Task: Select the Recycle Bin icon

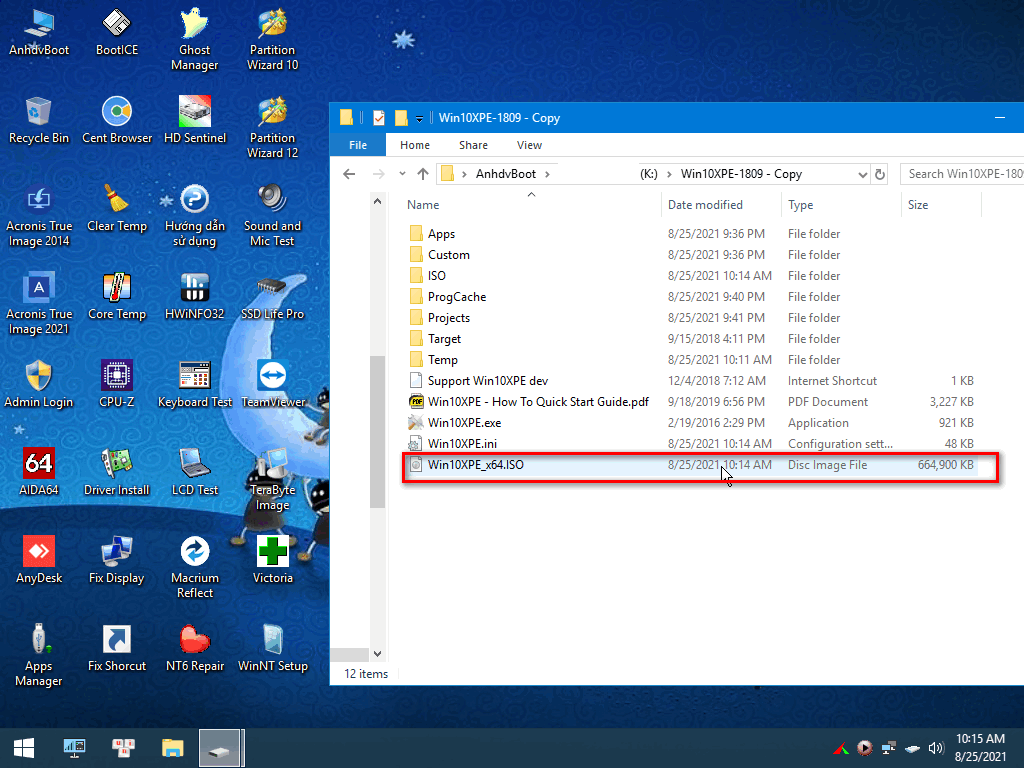Action: pyautogui.click(x=39, y=121)
